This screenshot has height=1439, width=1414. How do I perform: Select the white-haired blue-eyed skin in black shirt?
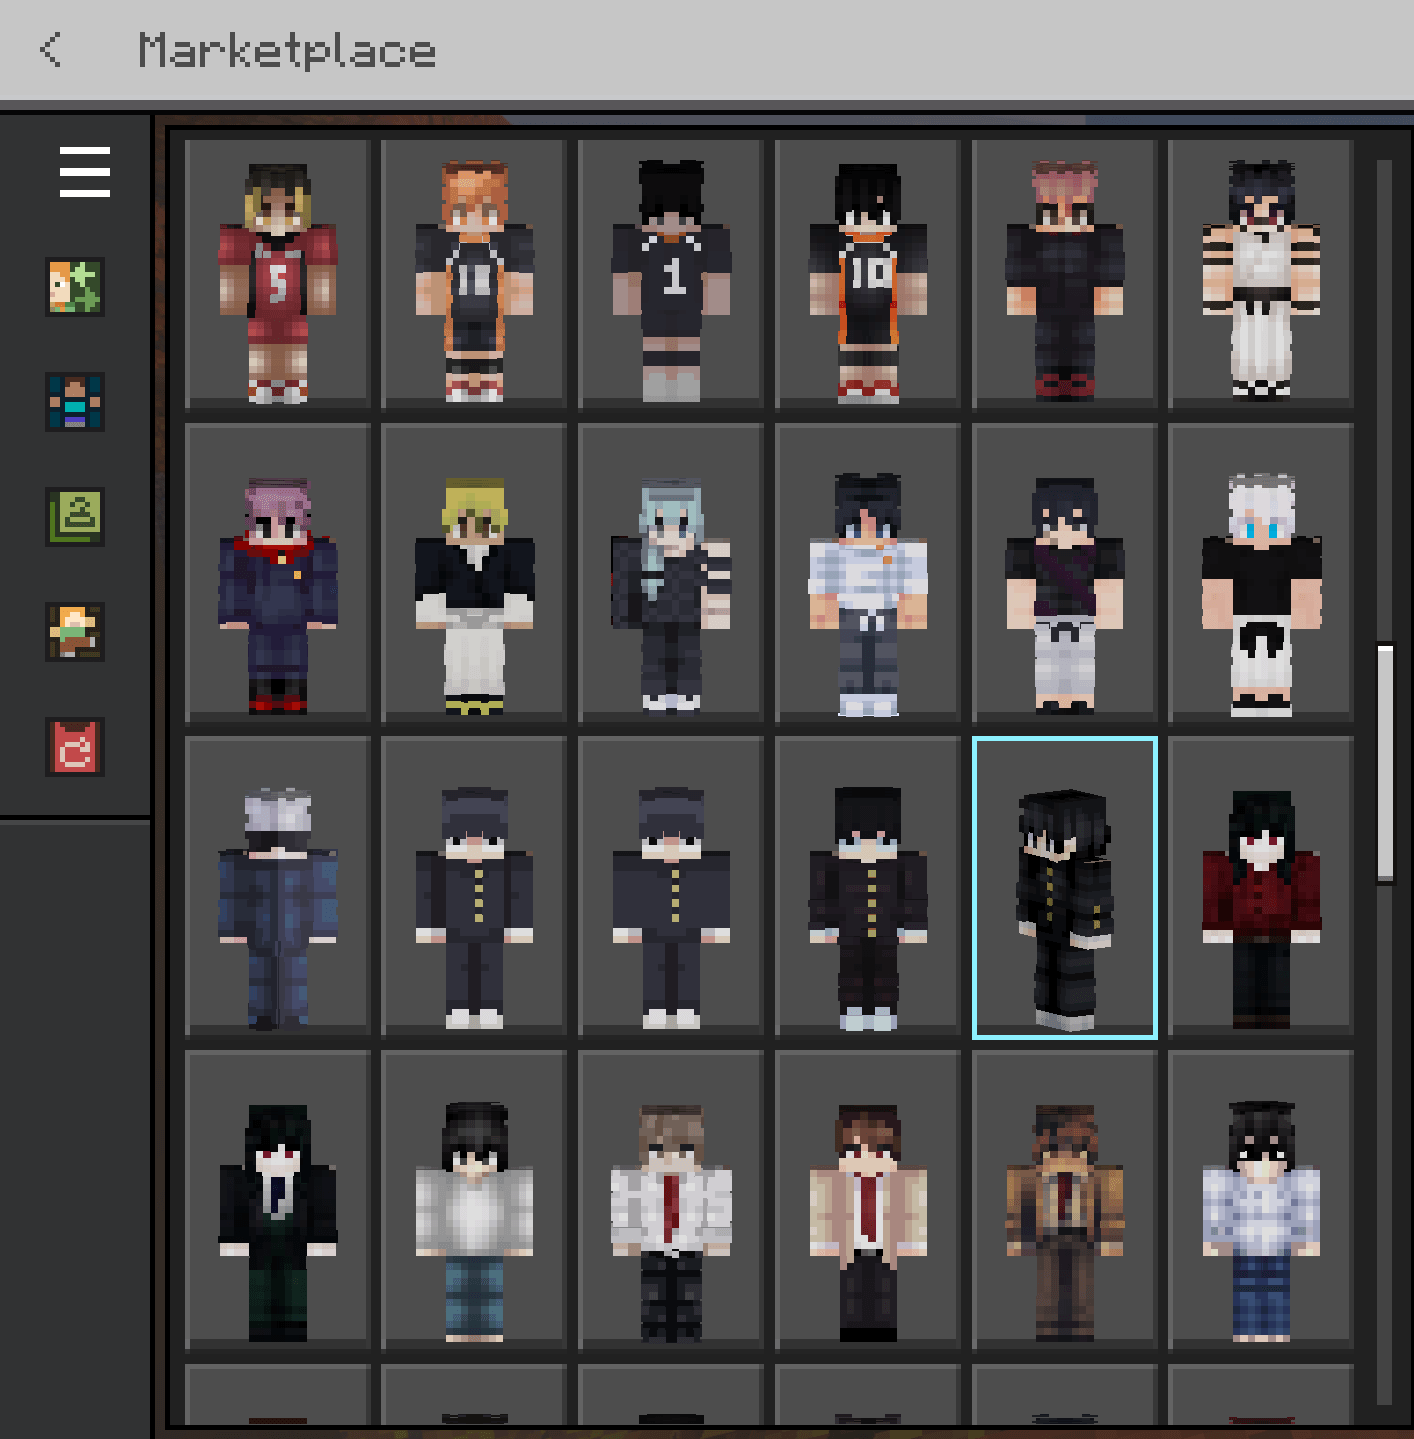[x=1261, y=573]
